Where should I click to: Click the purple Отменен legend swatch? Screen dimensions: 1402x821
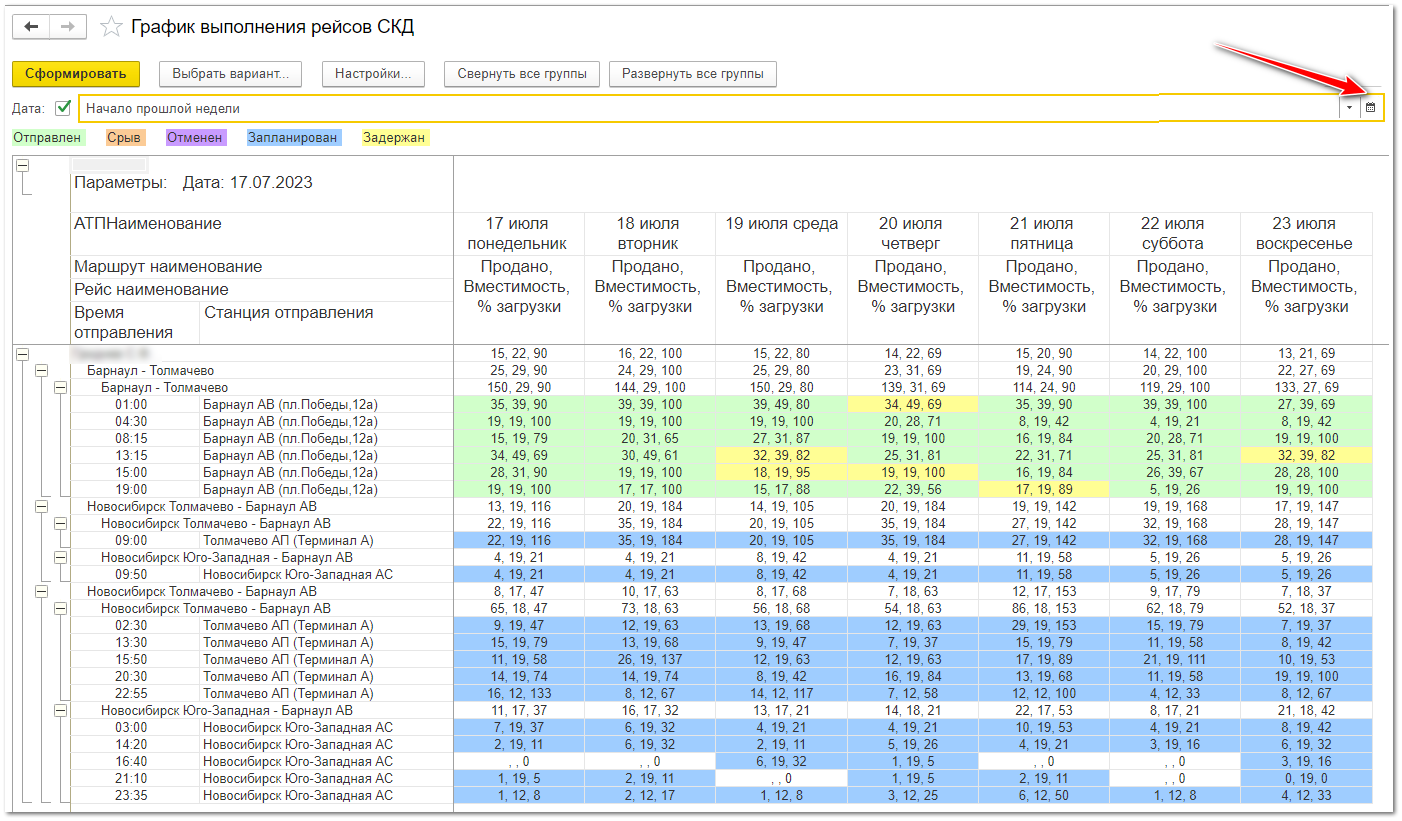tap(195, 138)
